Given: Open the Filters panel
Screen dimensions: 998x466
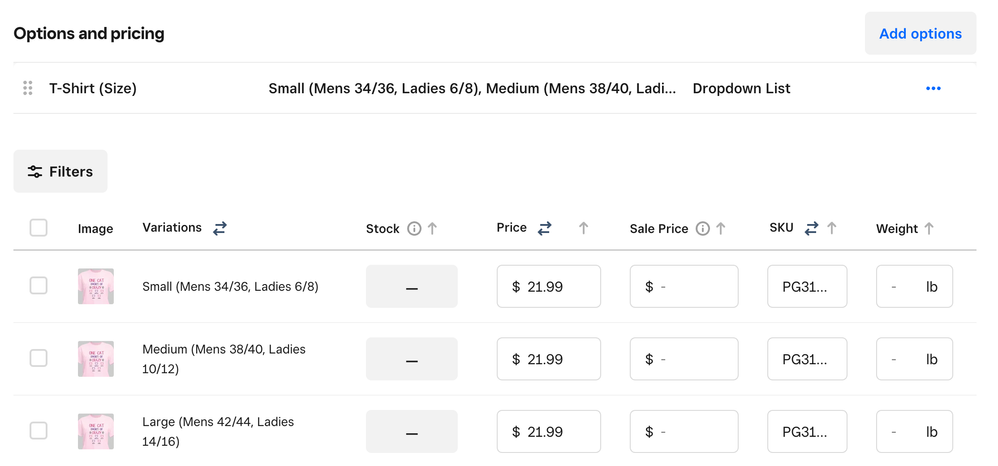Looking at the screenshot, I should (x=60, y=171).
